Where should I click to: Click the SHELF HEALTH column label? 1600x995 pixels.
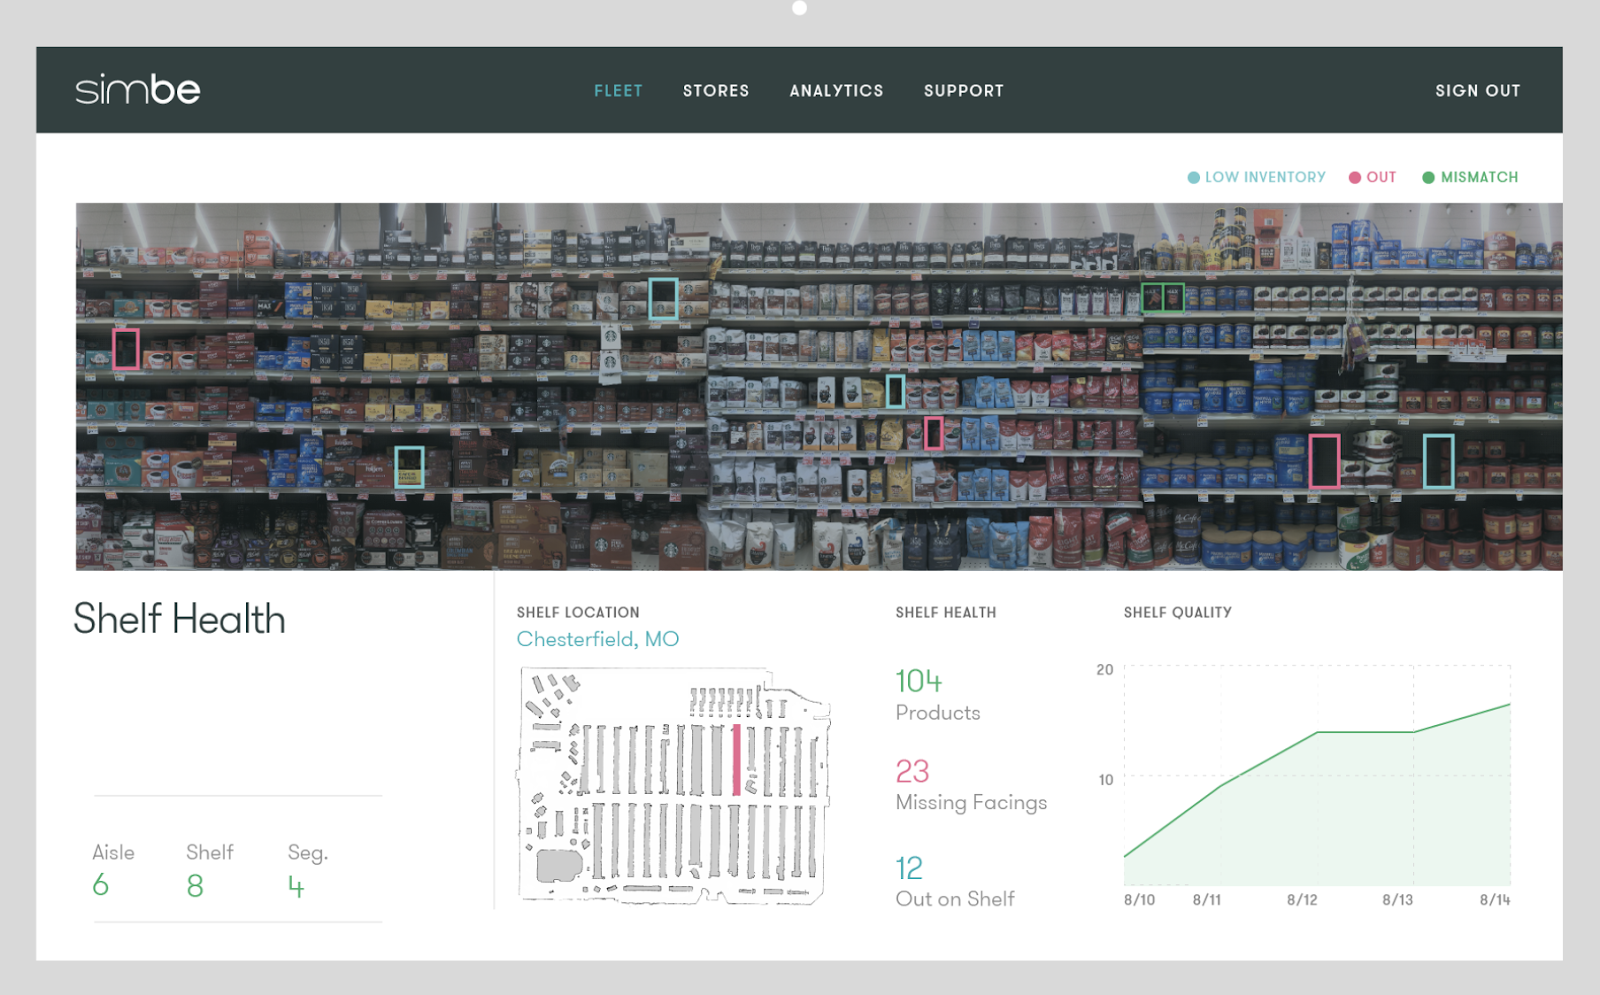tap(946, 613)
